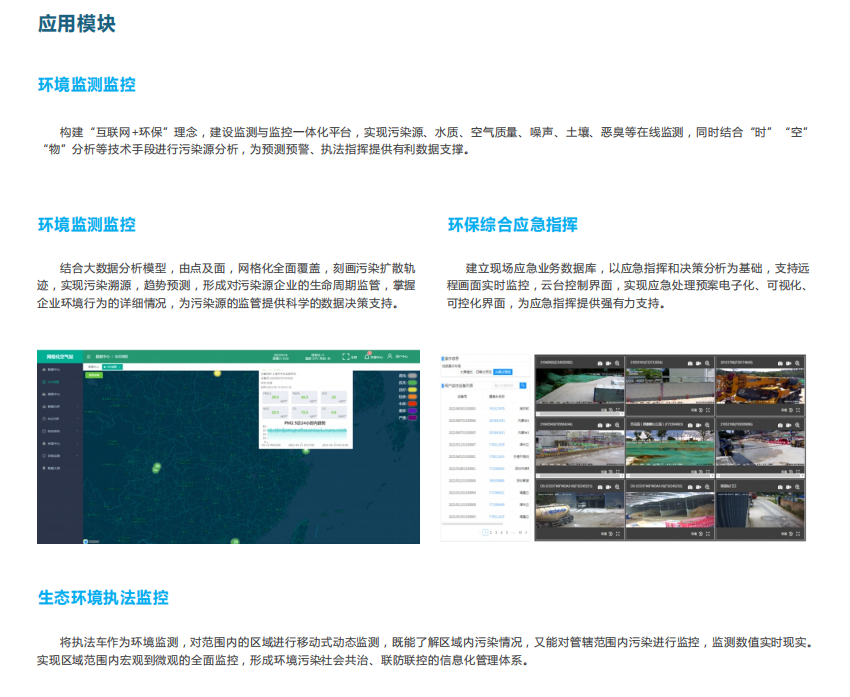Click the 73.5 value card in station popup

point(305,412)
